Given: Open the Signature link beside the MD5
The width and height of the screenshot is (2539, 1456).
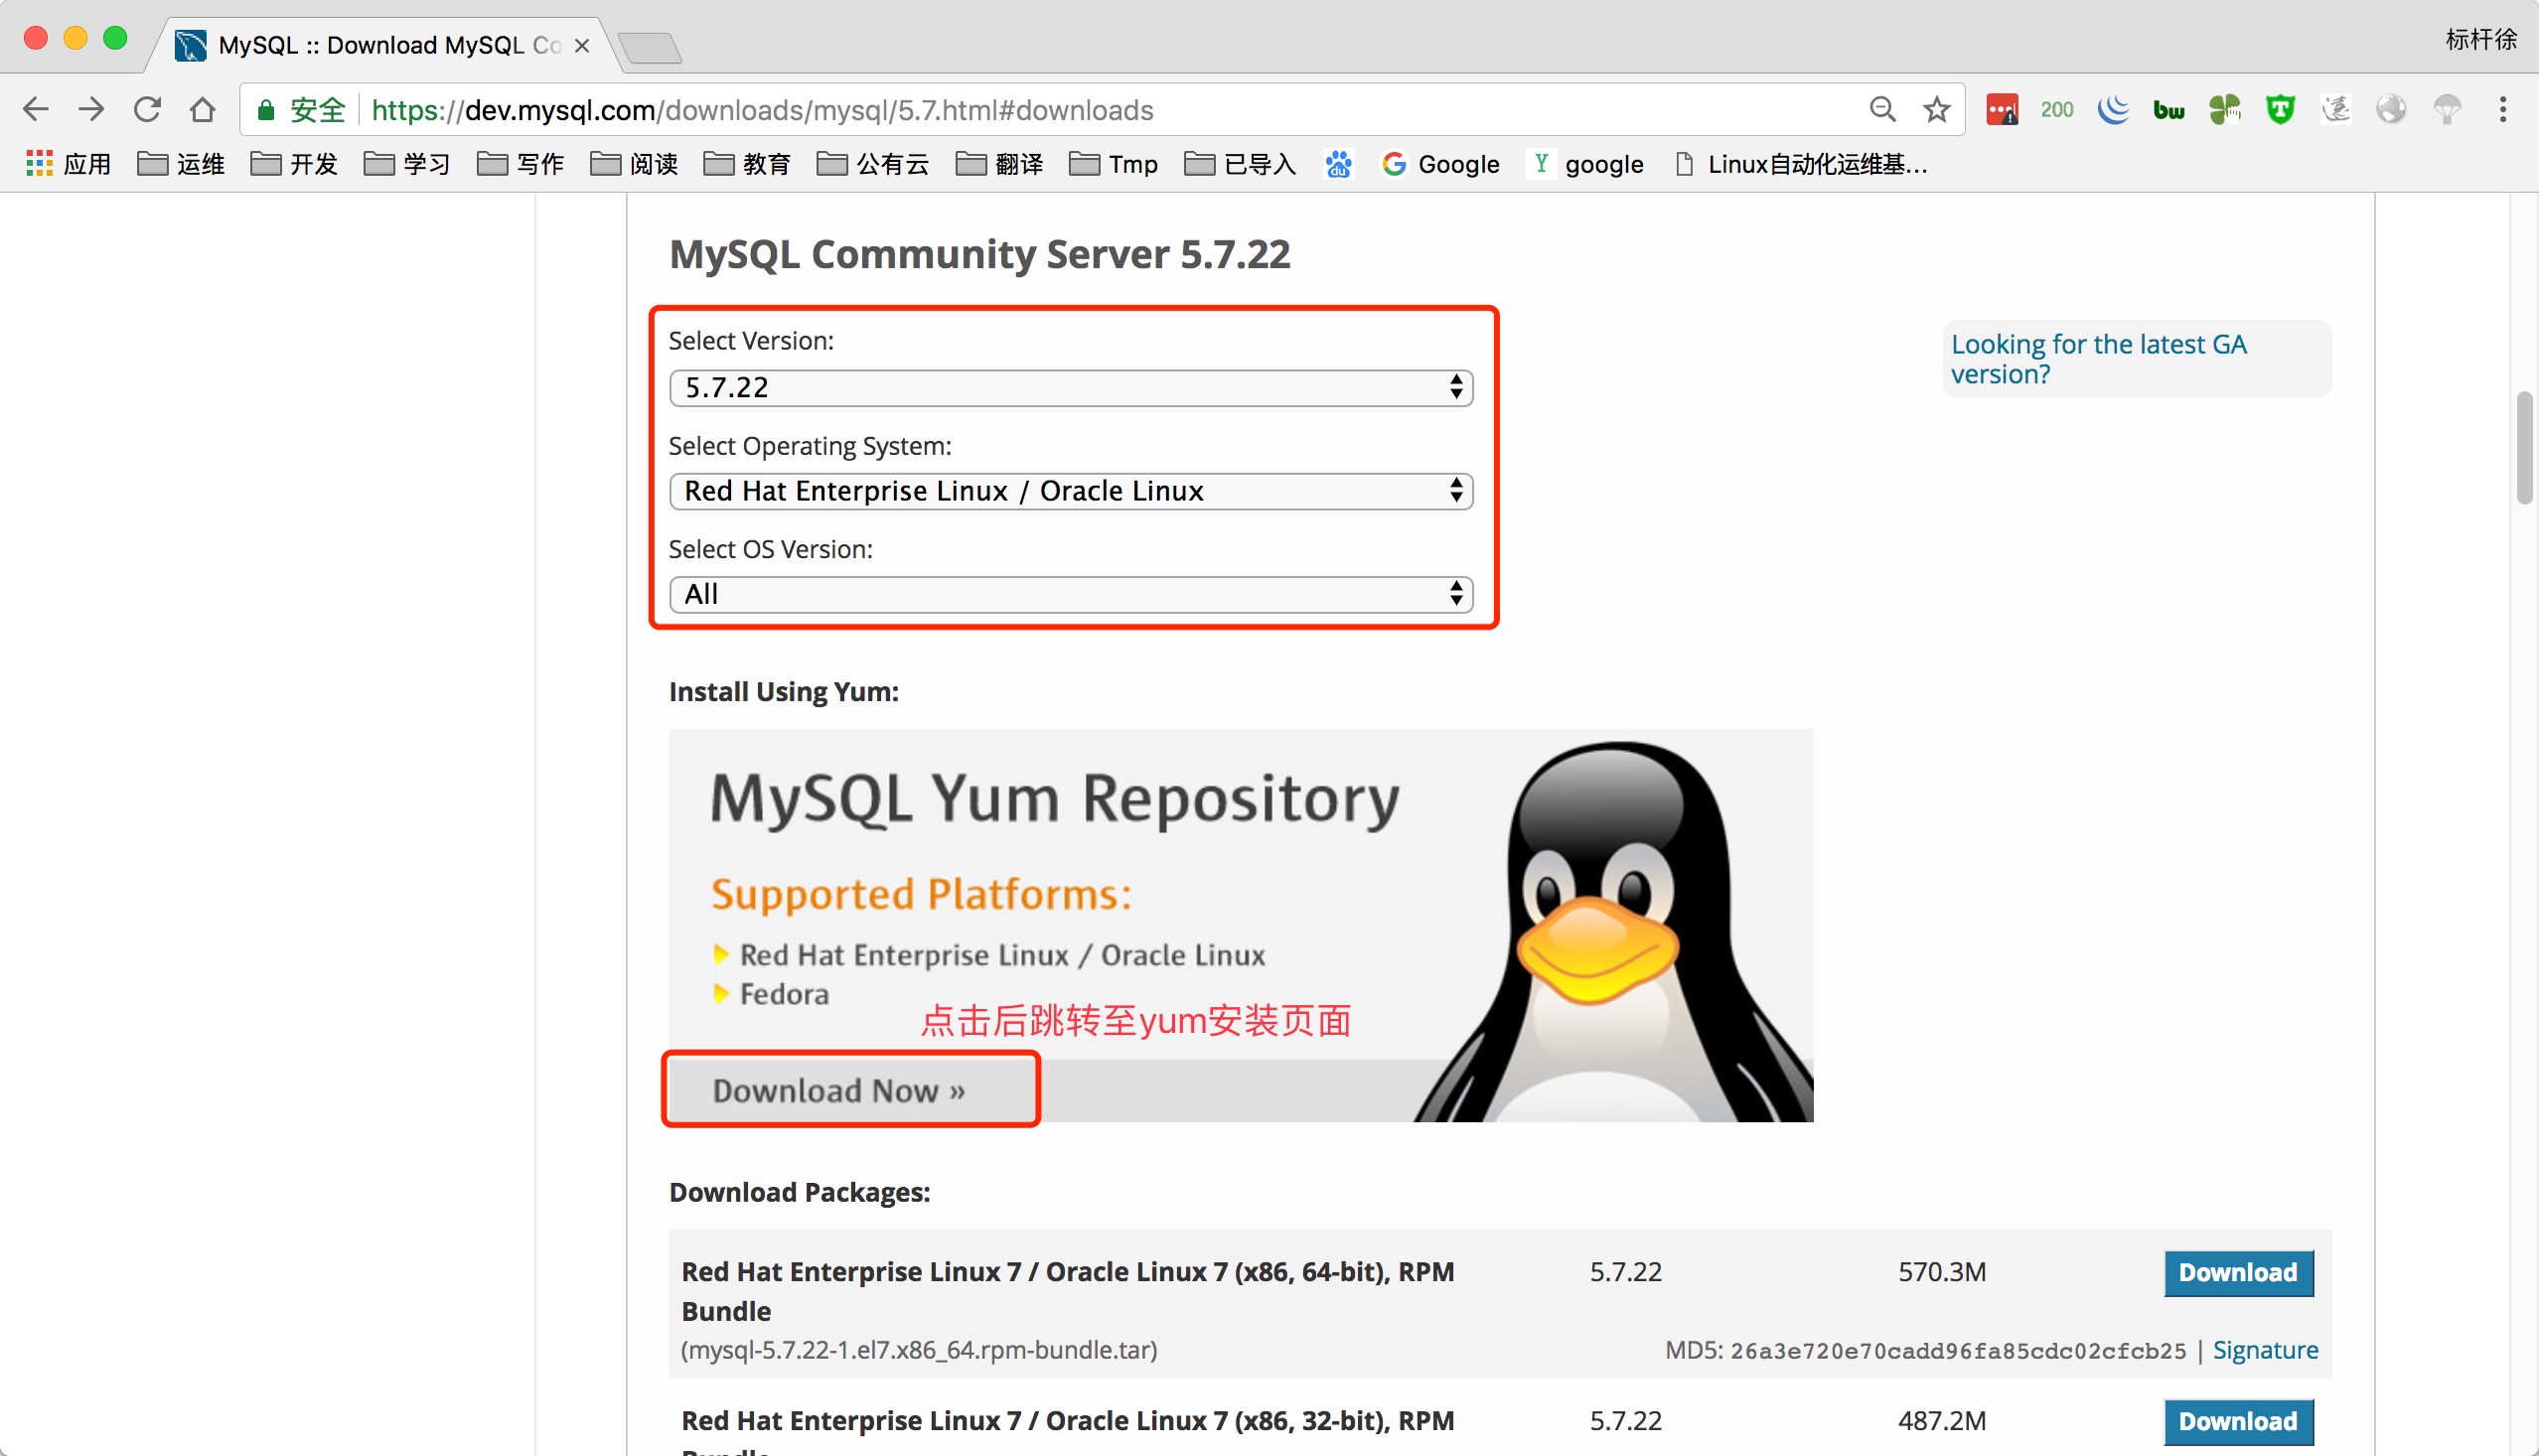Looking at the screenshot, I should click(2265, 1350).
